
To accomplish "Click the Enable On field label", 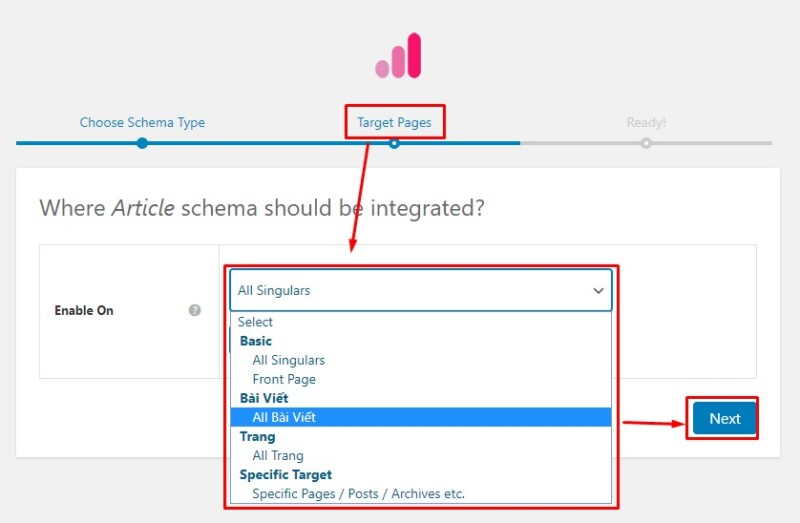I will [x=84, y=311].
